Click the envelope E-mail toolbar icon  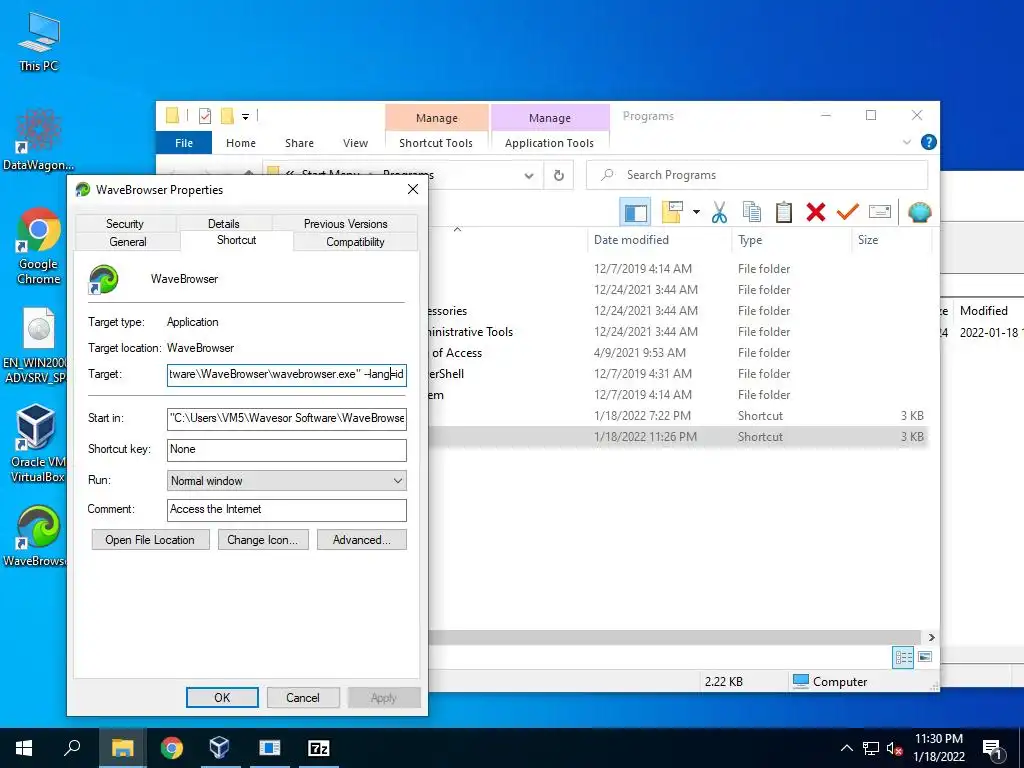pos(880,212)
